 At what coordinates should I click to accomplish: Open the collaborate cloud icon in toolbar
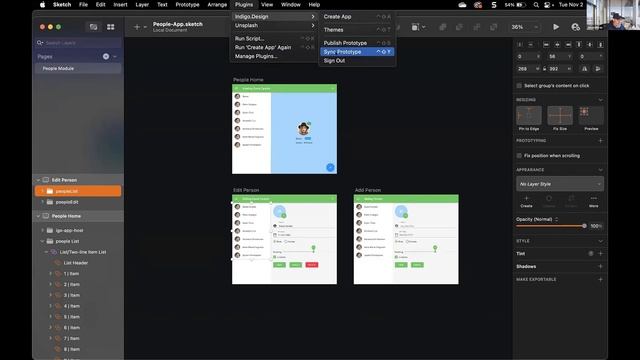click(576, 27)
